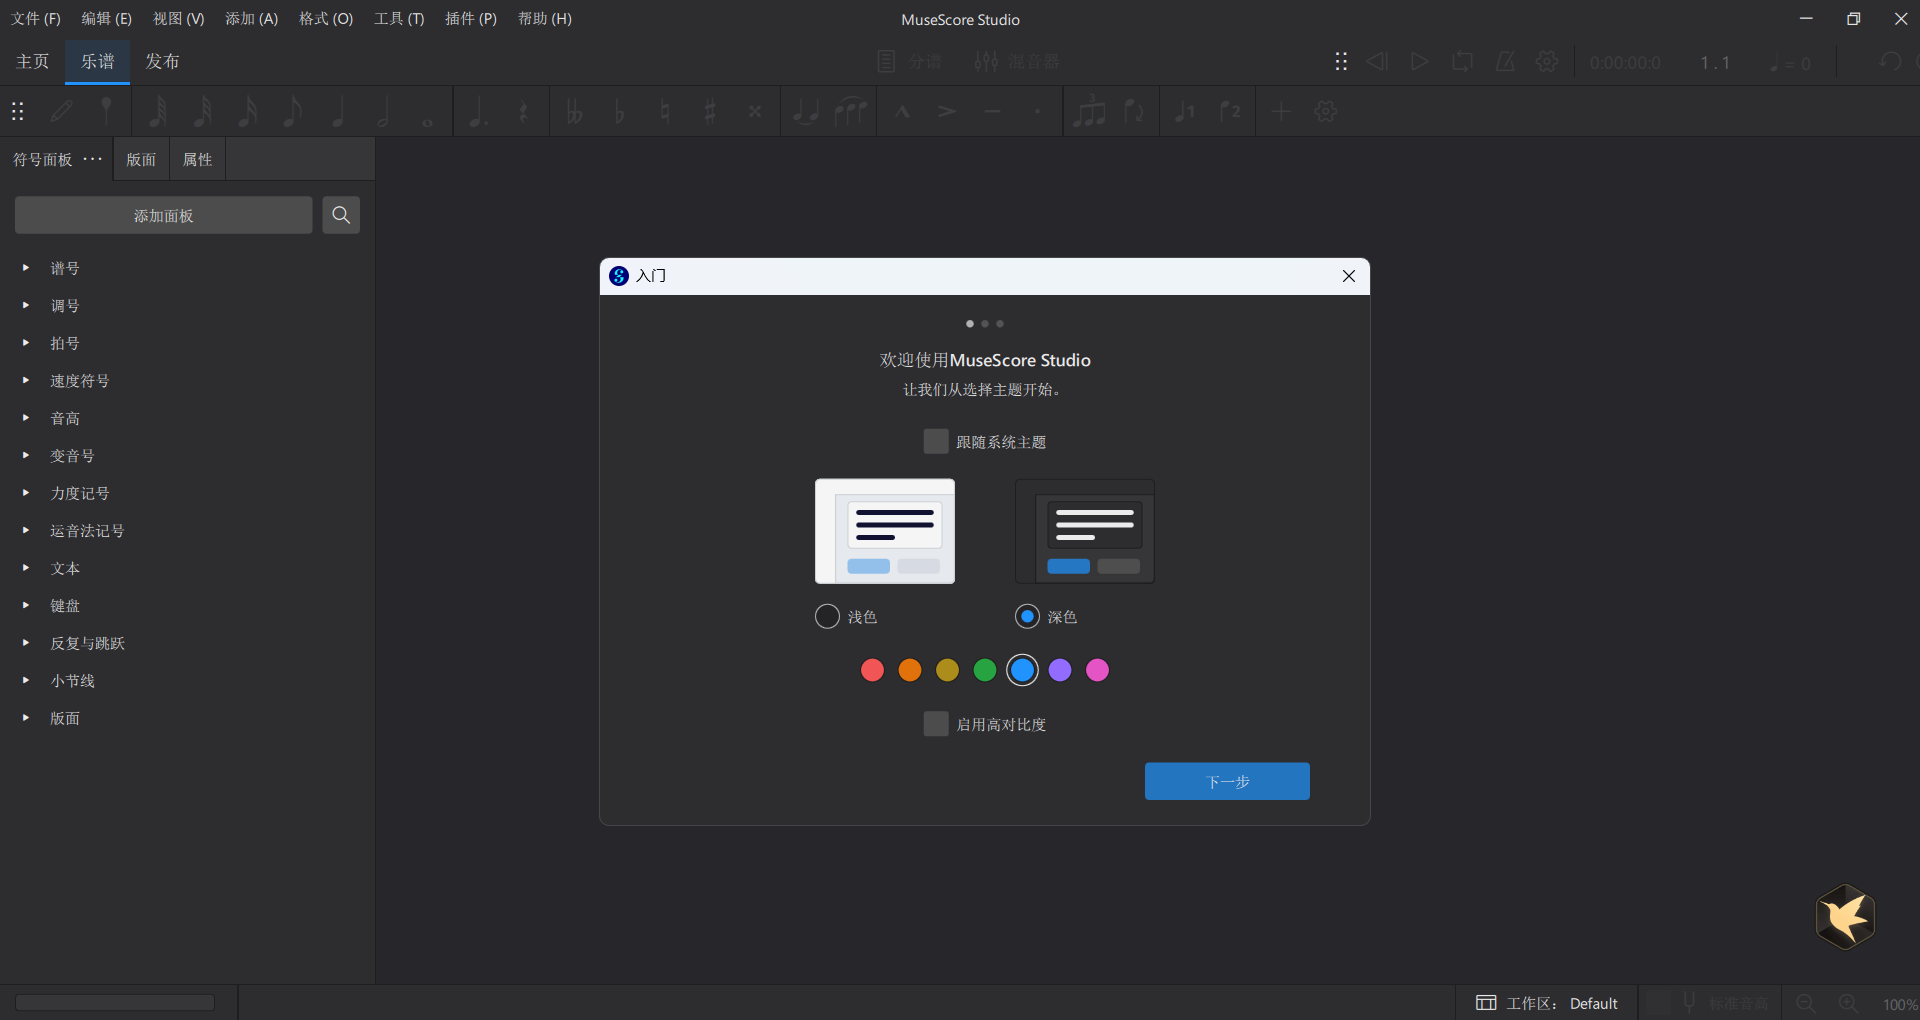This screenshot has height=1020, width=1920.
Task: Expand the 速度符号 (Tempo) palette
Action: [26, 380]
